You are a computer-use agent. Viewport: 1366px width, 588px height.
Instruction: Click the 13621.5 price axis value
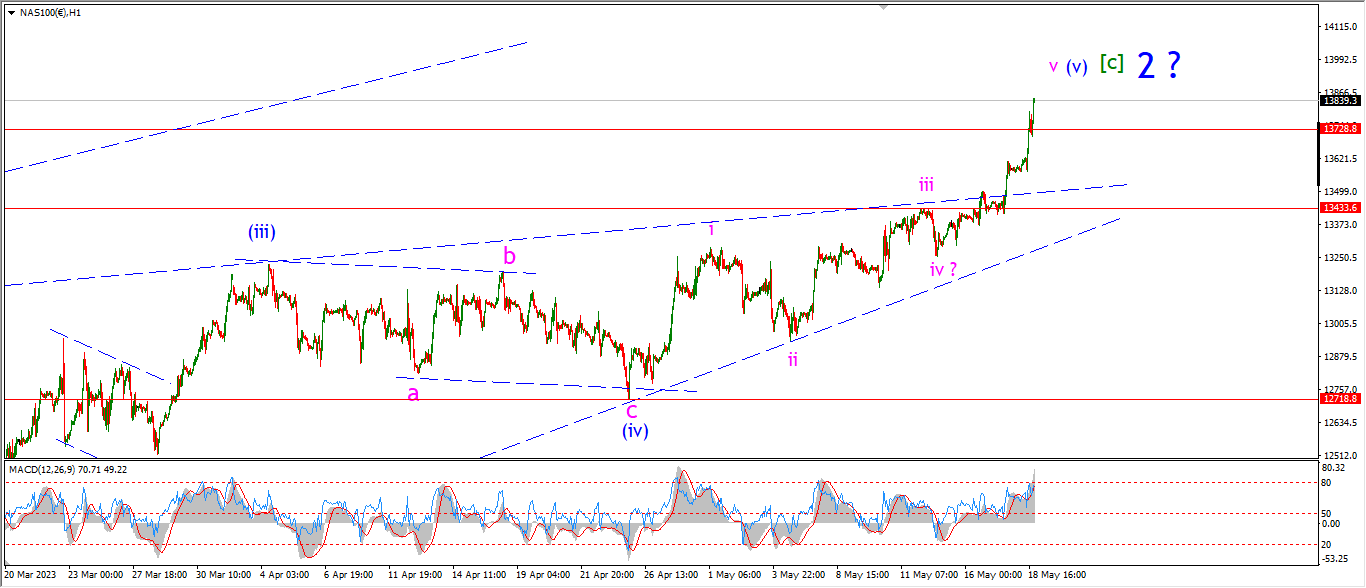[1340, 159]
